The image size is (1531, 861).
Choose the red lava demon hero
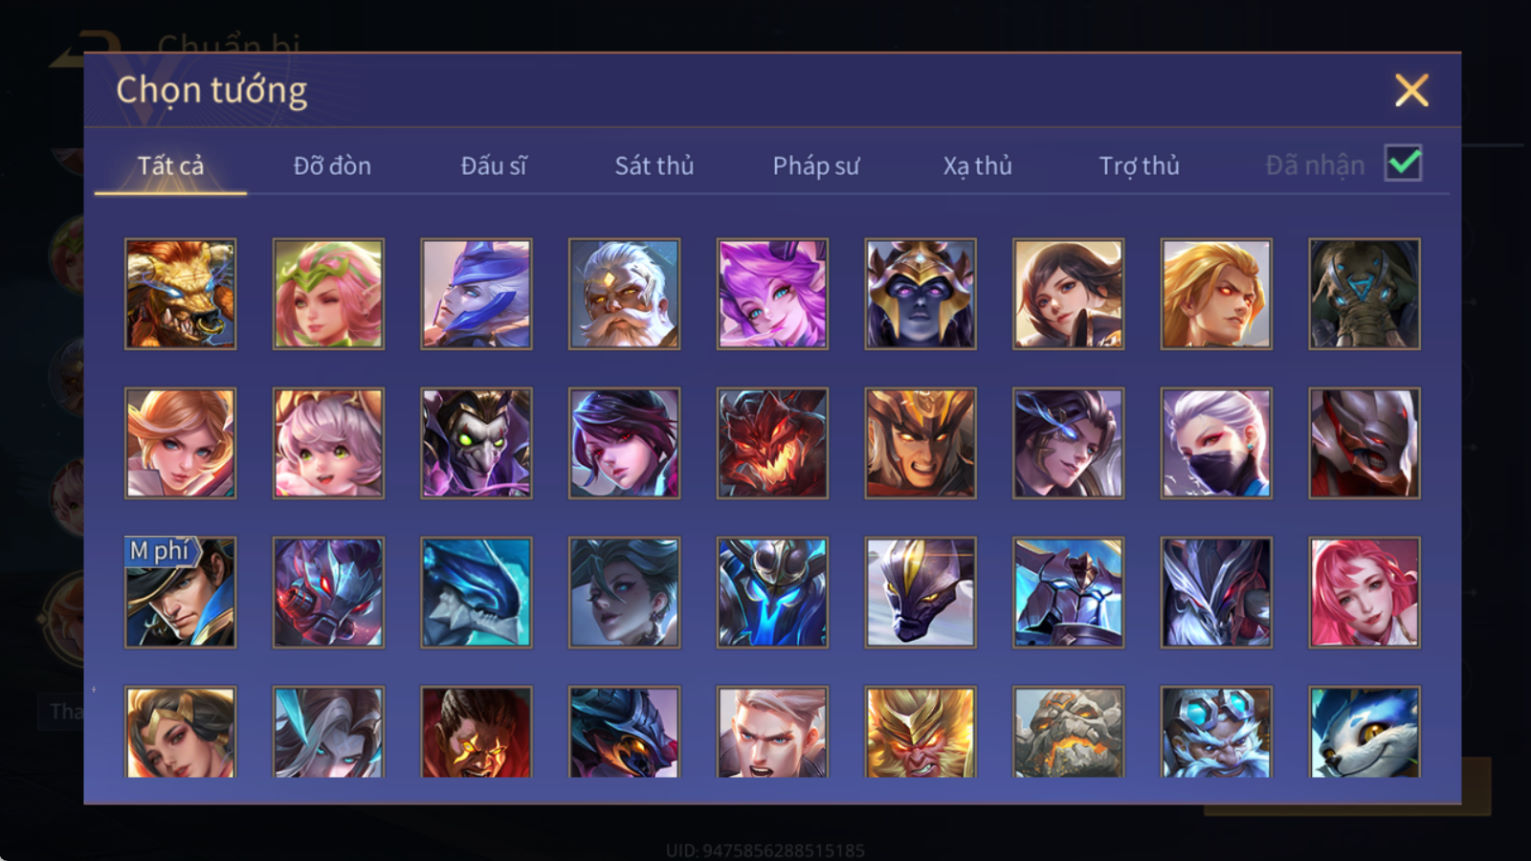coord(772,443)
